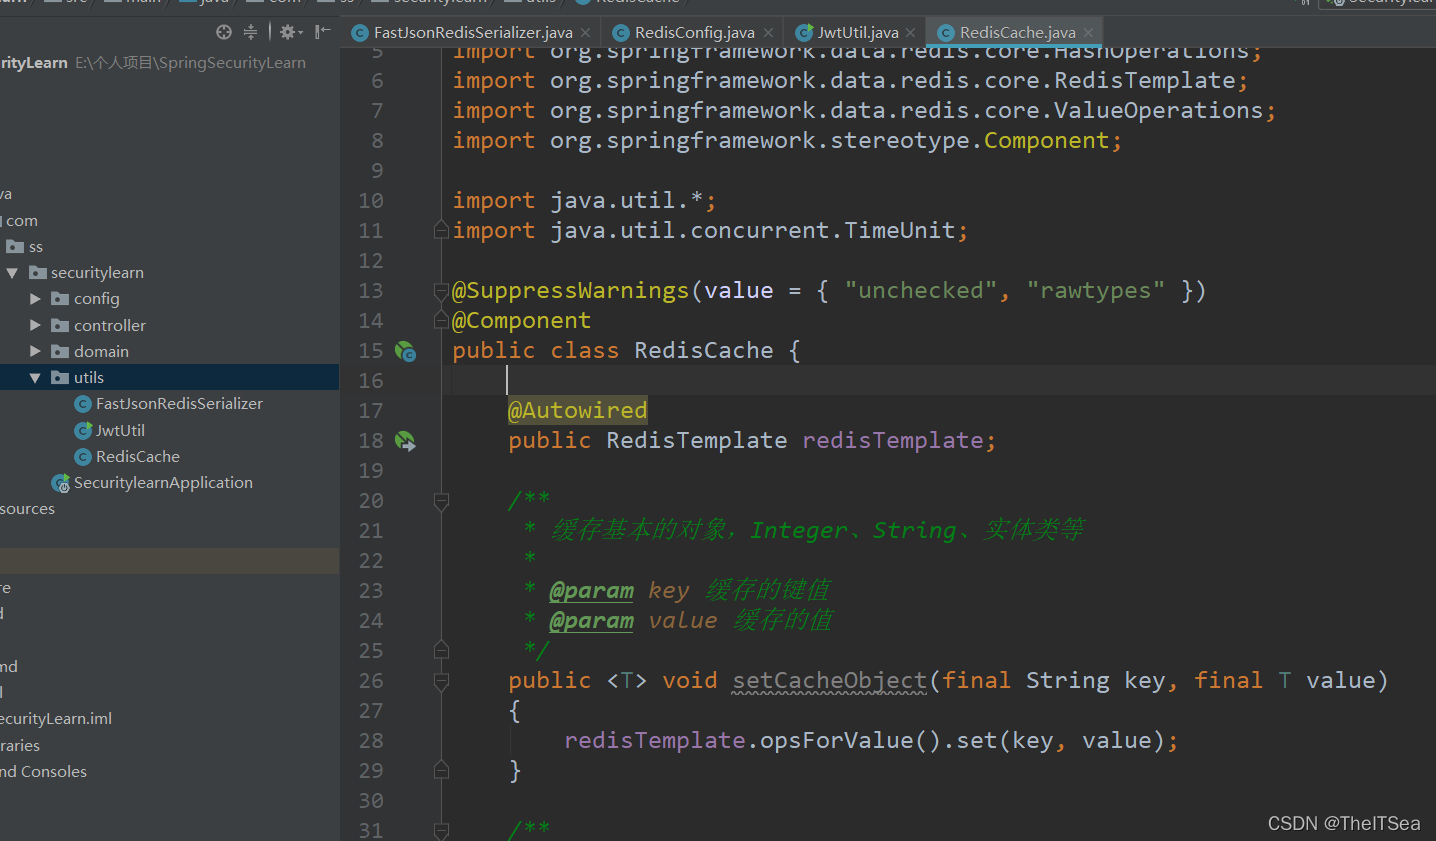This screenshot has height=841, width=1436.
Task: Select SecuritylearnApplication in project tree
Action: tap(163, 483)
